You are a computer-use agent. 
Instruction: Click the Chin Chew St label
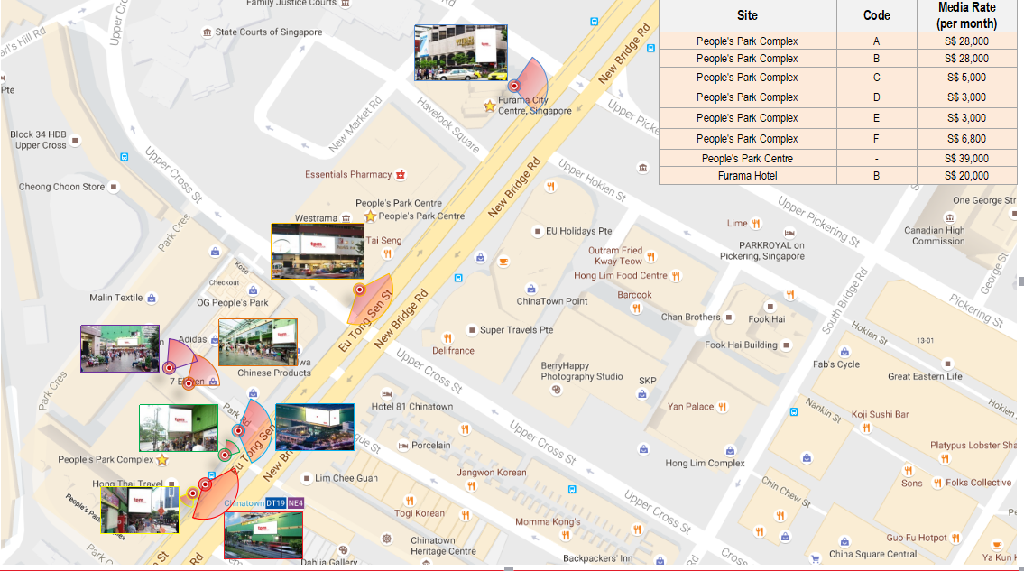pos(786,492)
